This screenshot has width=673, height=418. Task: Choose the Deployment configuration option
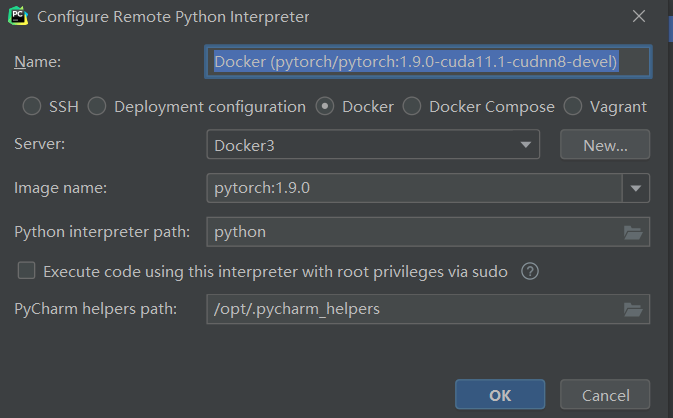(97, 106)
